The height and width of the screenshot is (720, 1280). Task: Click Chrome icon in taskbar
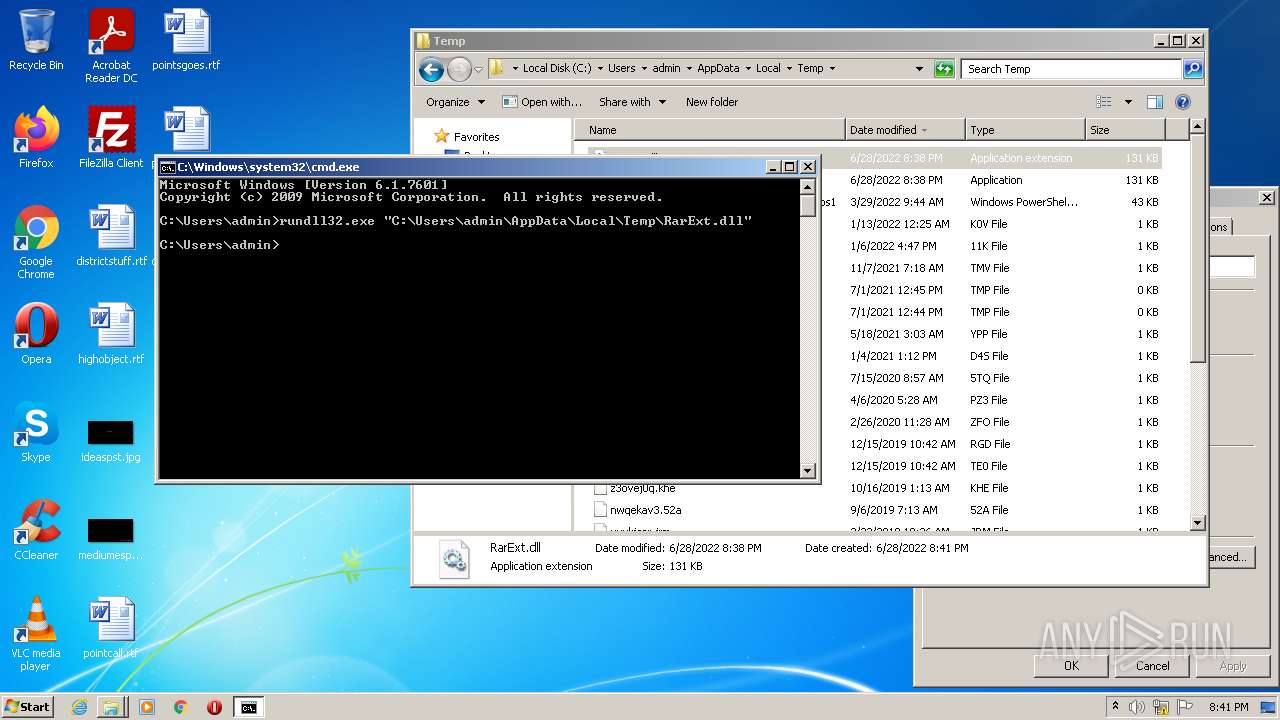coord(181,707)
